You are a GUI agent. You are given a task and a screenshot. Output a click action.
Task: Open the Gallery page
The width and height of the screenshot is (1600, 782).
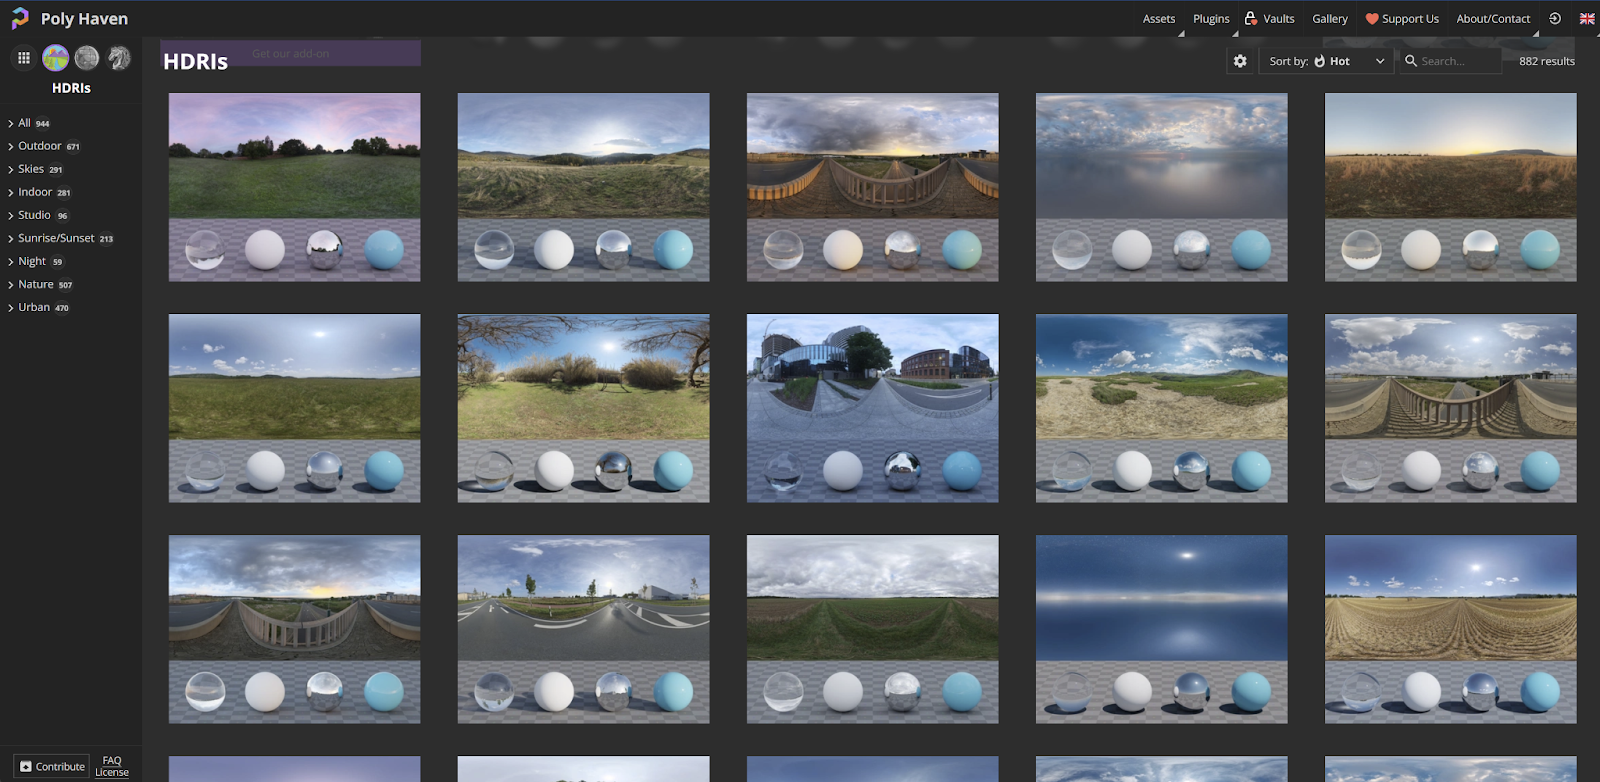coord(1330,18)
